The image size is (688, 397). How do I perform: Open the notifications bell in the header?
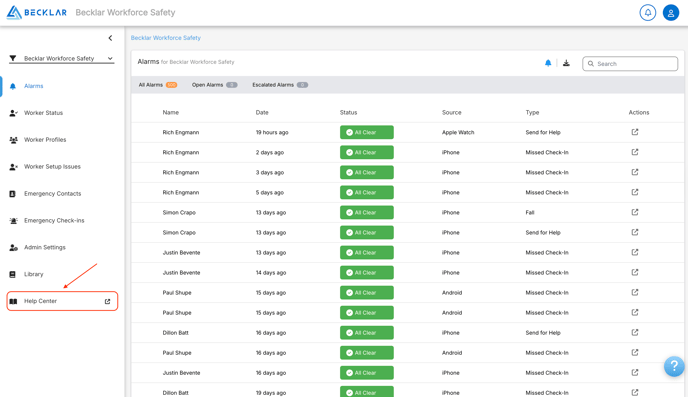647,13
